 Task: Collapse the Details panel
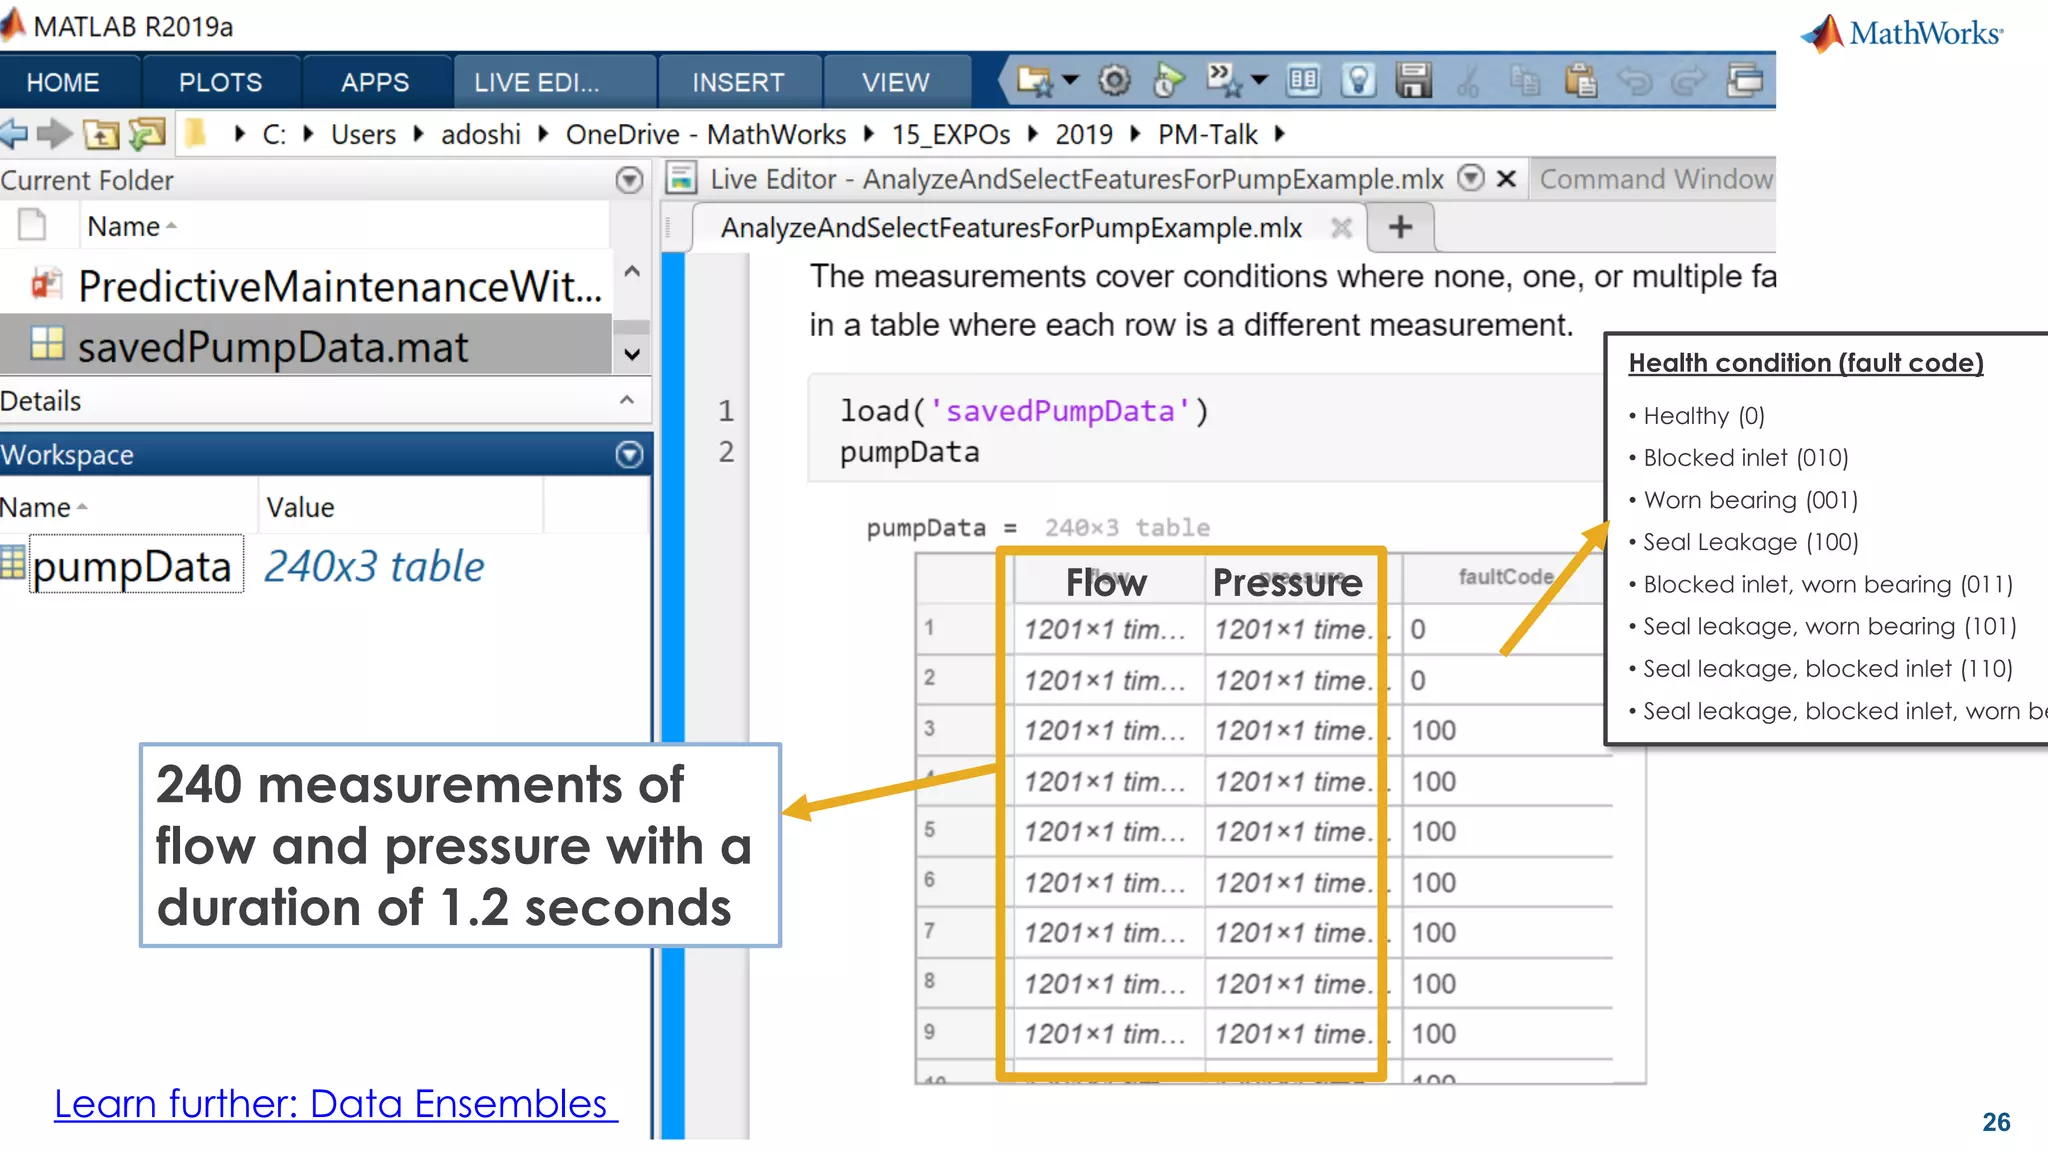tap(627, 401)
